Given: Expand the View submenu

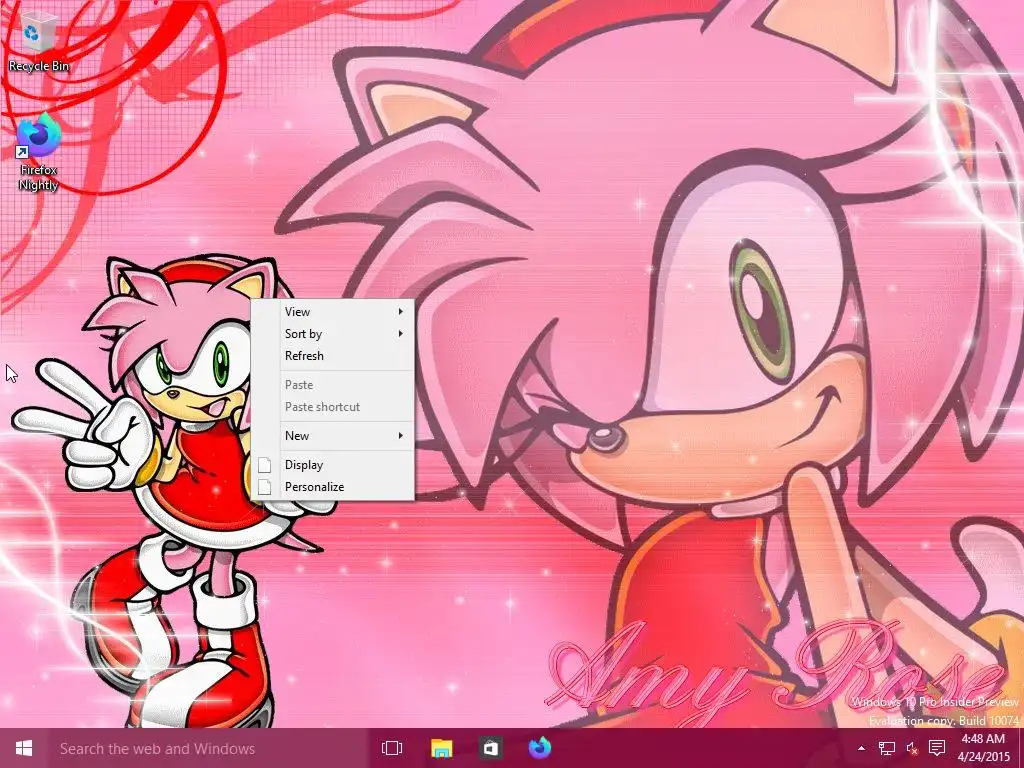Looking at the screenshot, I should pyautogui.click(x=333, y=312).
